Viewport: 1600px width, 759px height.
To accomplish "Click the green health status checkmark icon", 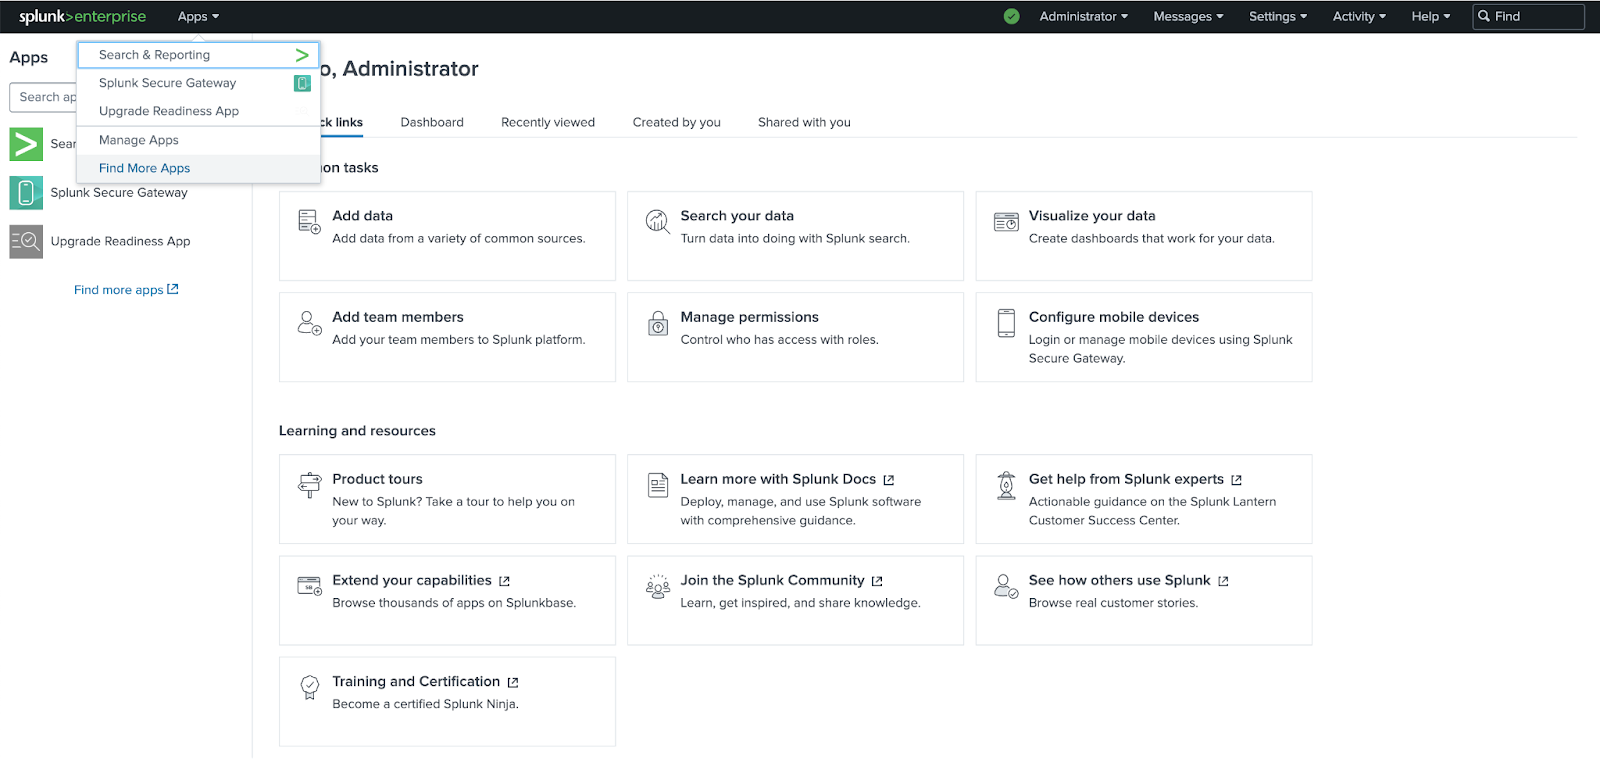I will tap(1011, 17).
